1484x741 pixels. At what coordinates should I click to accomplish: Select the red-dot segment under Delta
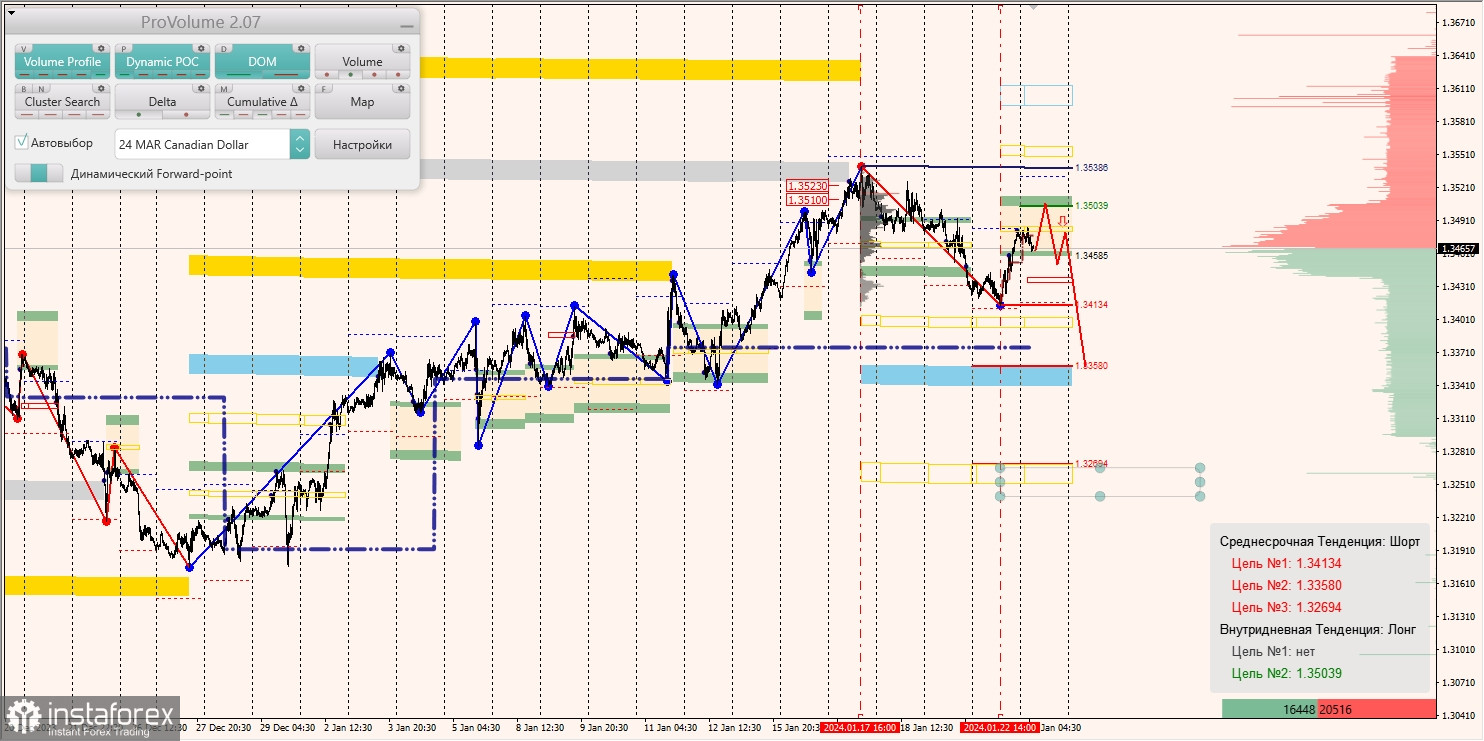(186, 115)
